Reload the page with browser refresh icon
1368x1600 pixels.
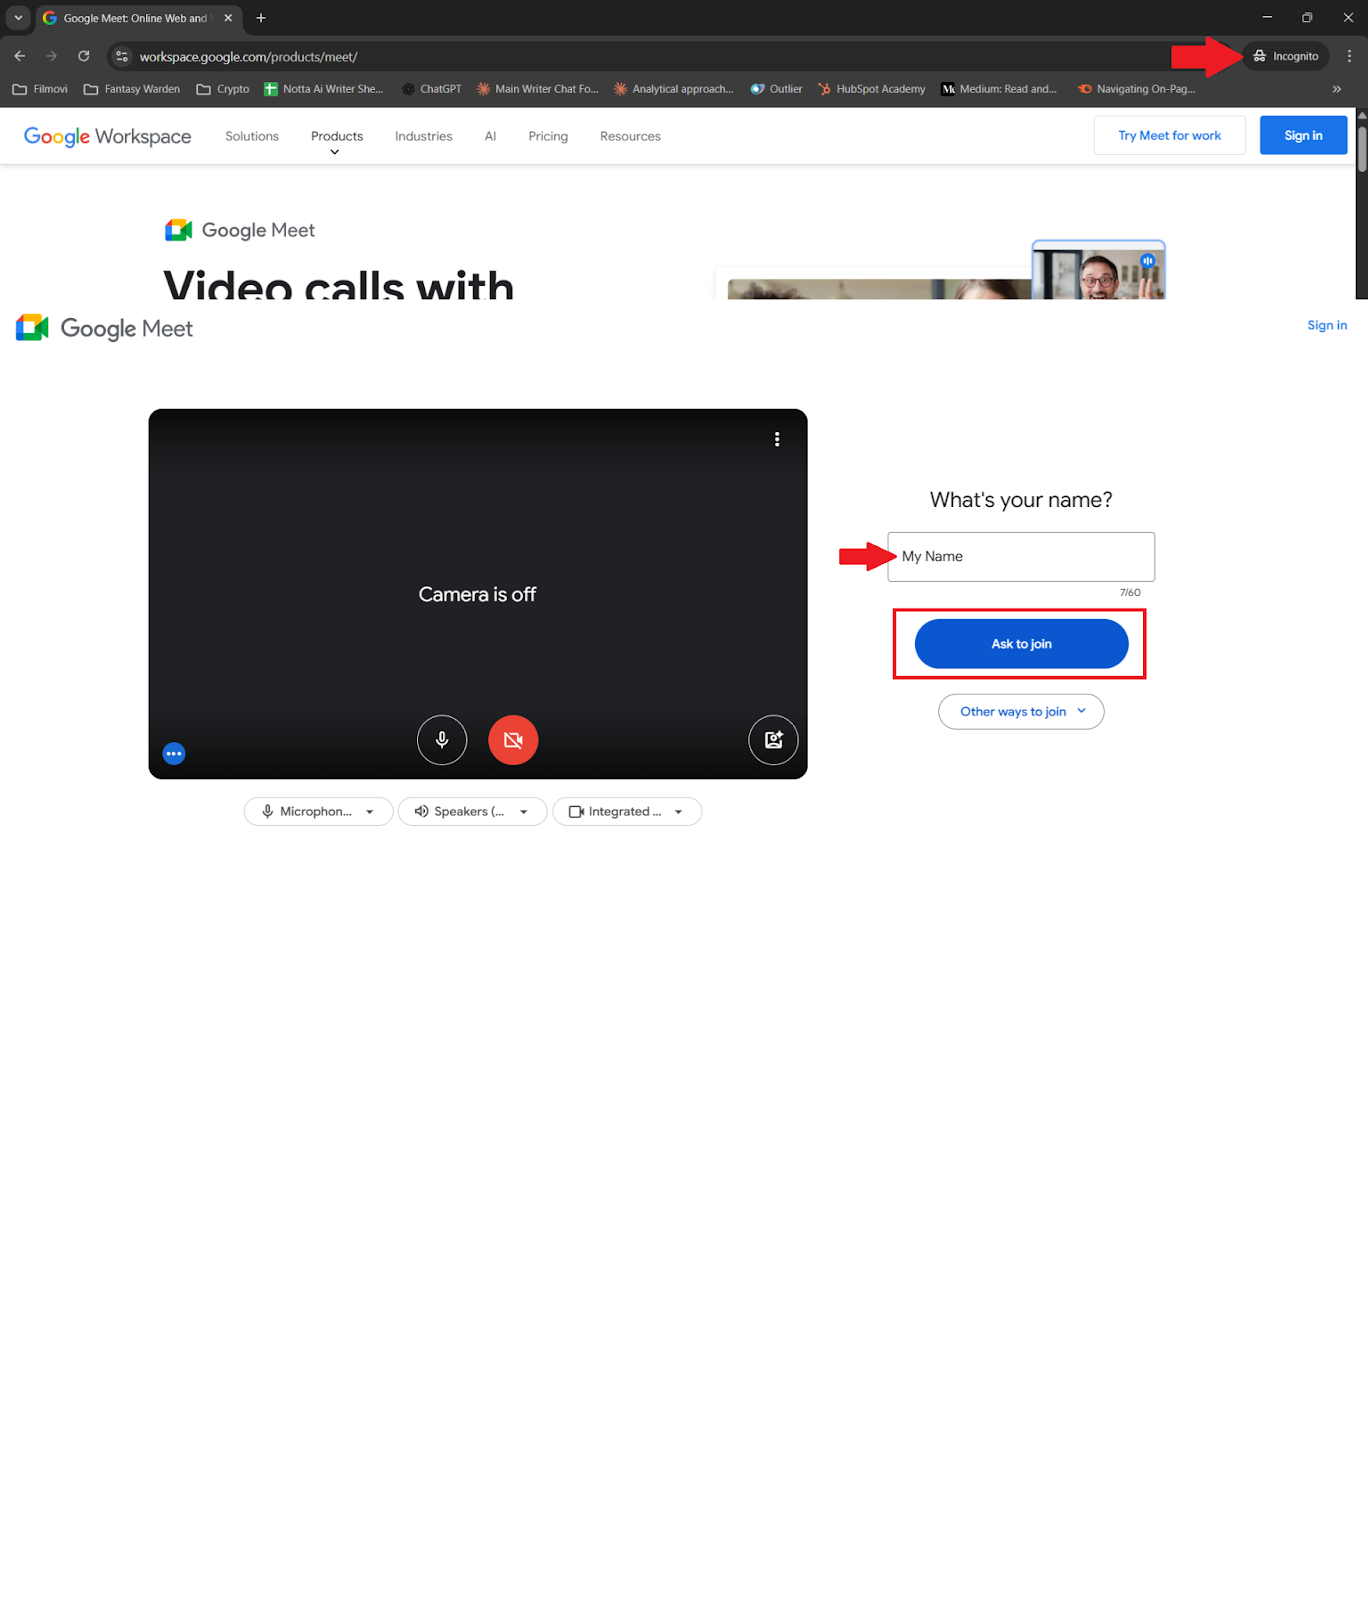coord(84,57)
